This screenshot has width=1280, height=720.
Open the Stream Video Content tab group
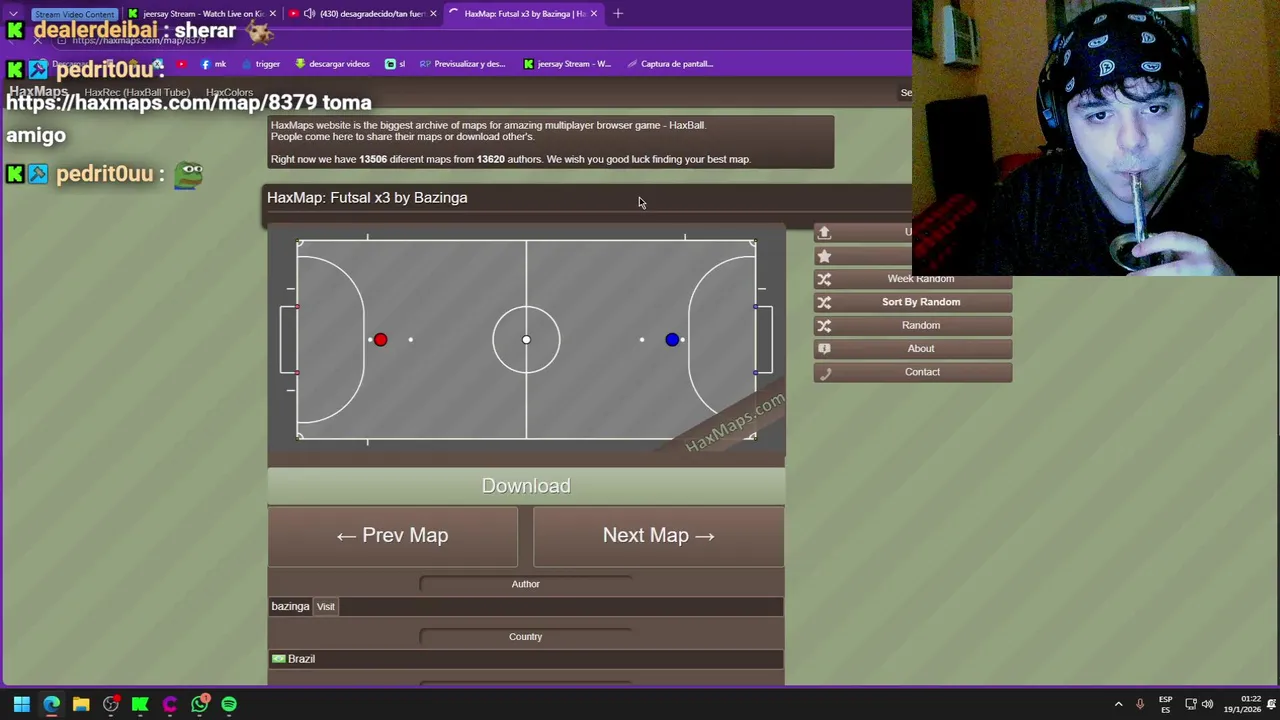(x=74, y=14)
